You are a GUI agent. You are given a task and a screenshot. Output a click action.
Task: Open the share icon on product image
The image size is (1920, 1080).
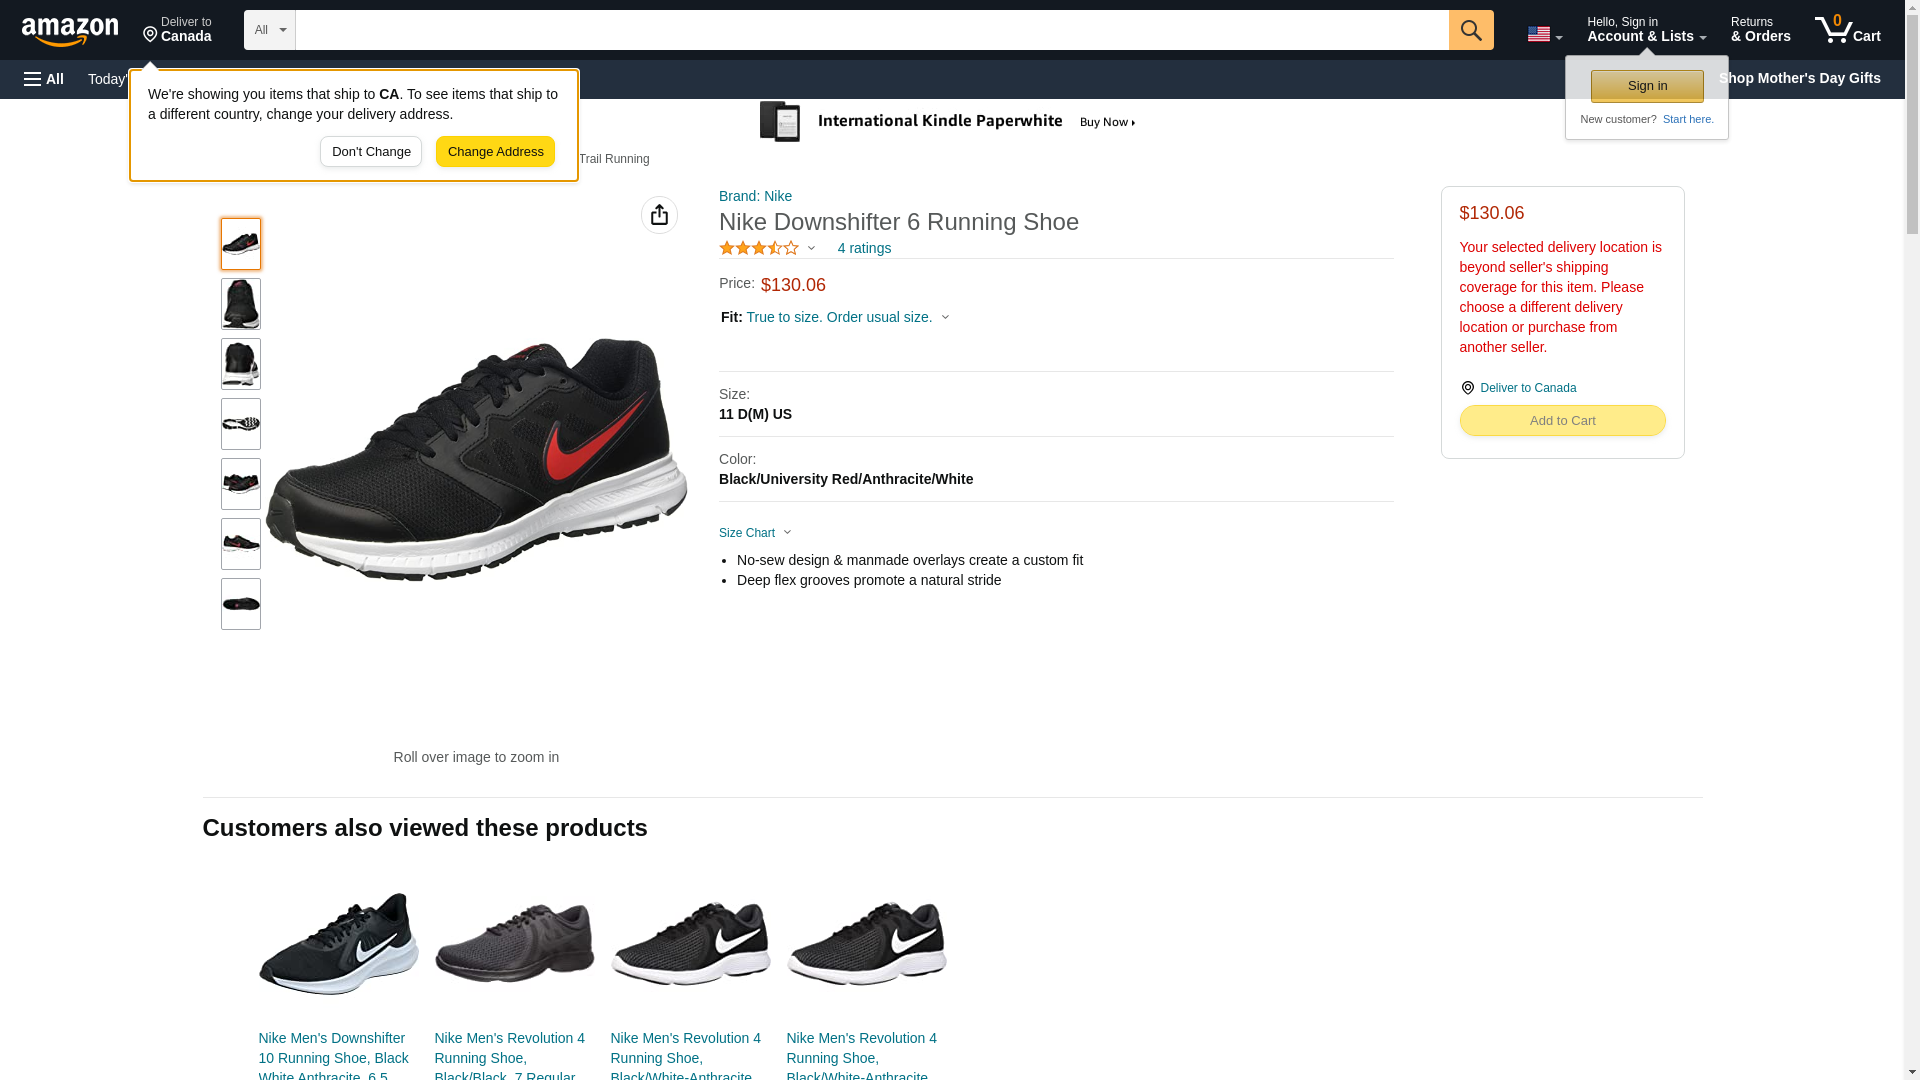pos(659,215)
